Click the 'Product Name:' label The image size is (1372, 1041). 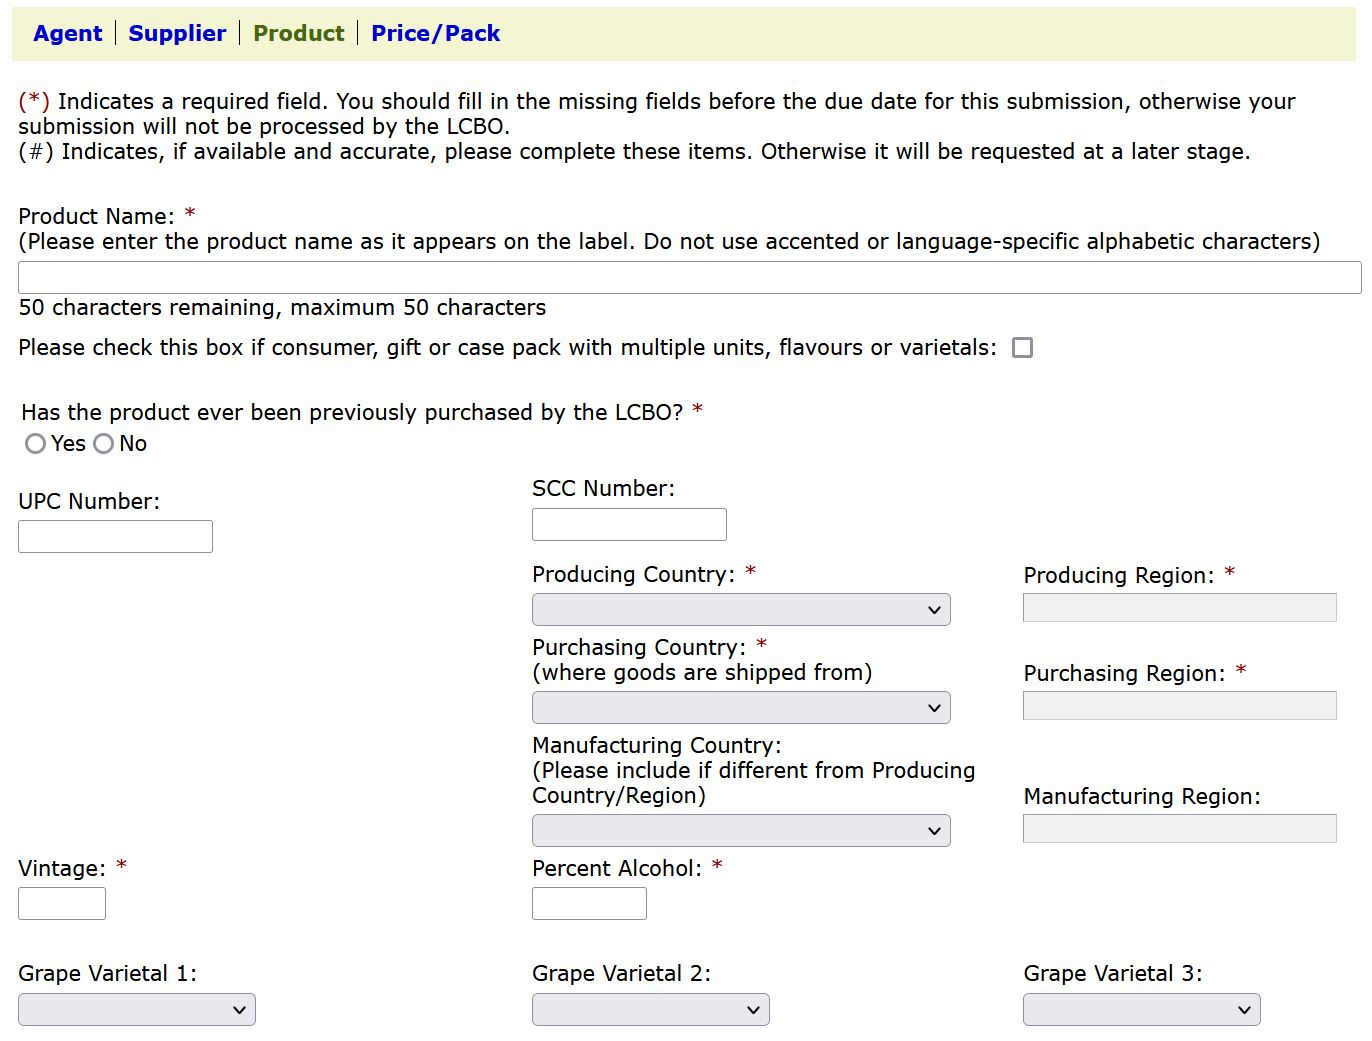coord(96,216)
